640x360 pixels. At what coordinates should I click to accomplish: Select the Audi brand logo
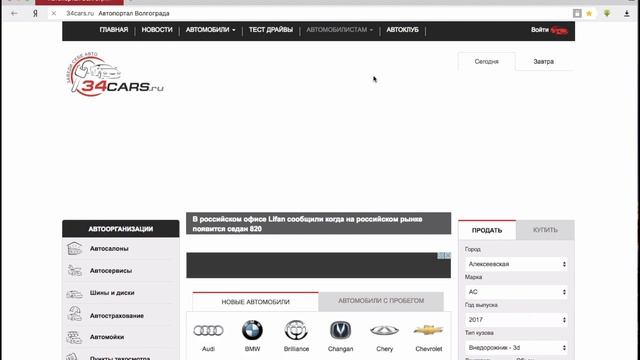tap(208, 330)
